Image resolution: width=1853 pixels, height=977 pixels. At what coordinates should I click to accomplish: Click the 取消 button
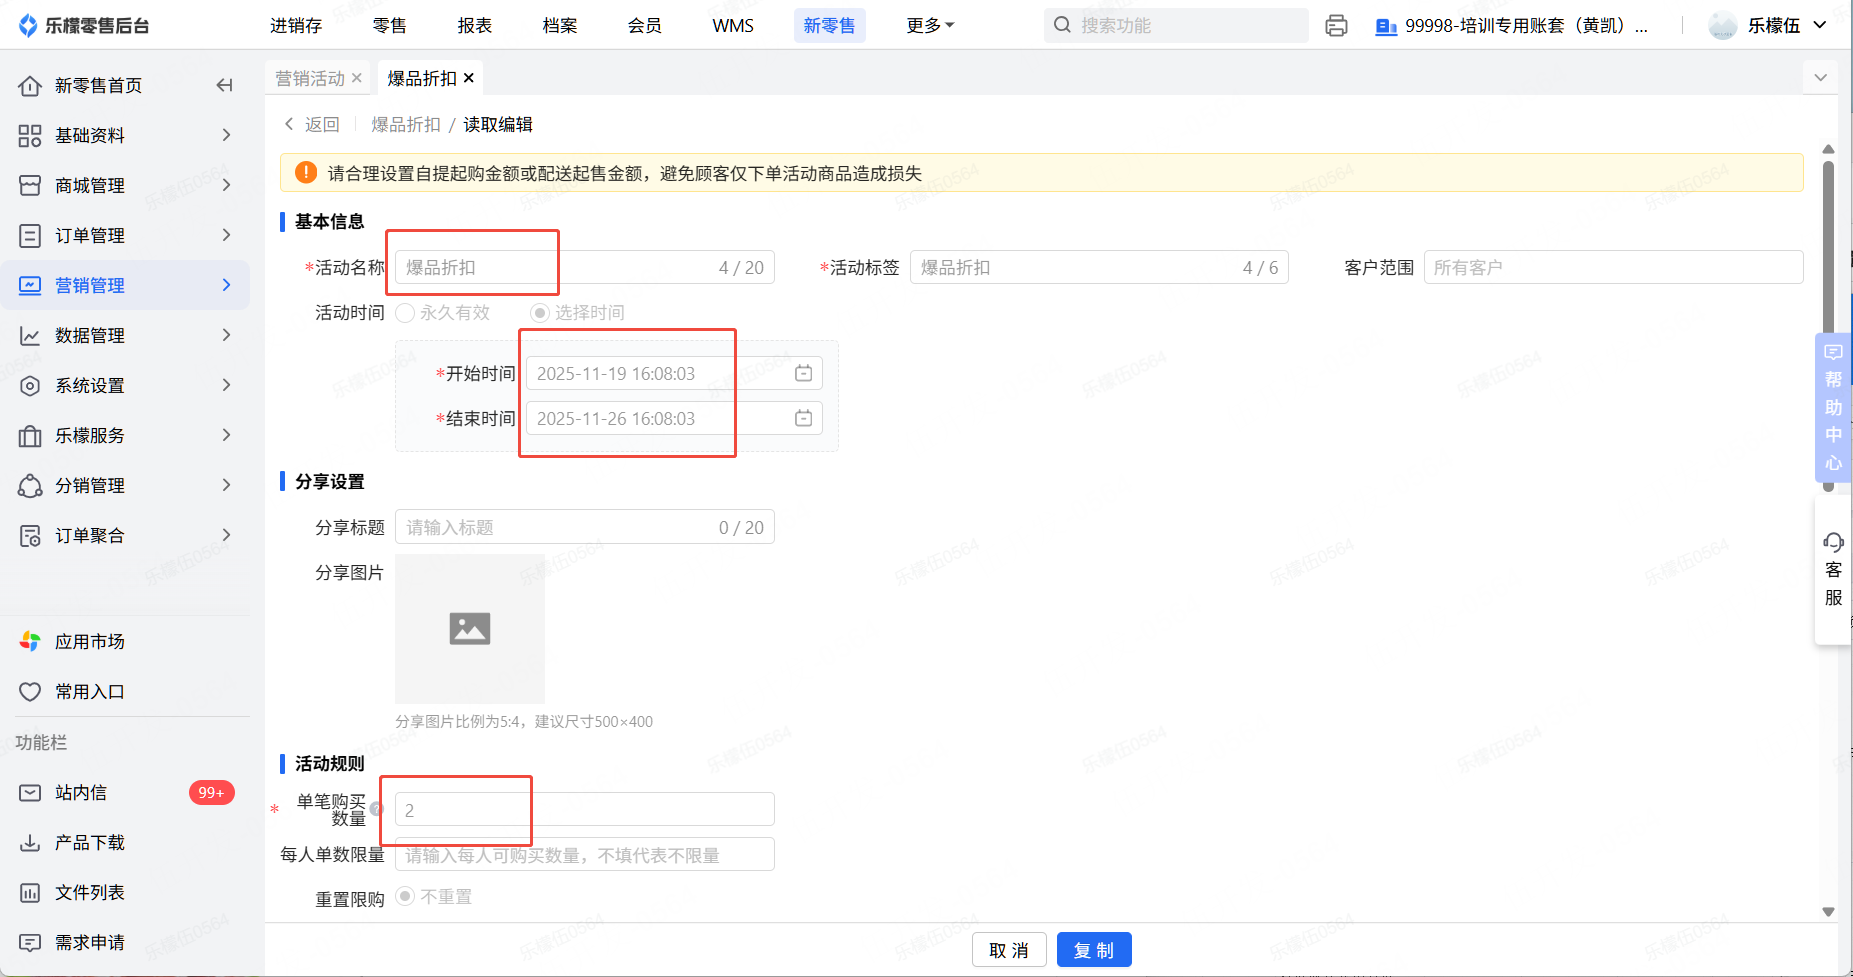(x=1009, y=950)
